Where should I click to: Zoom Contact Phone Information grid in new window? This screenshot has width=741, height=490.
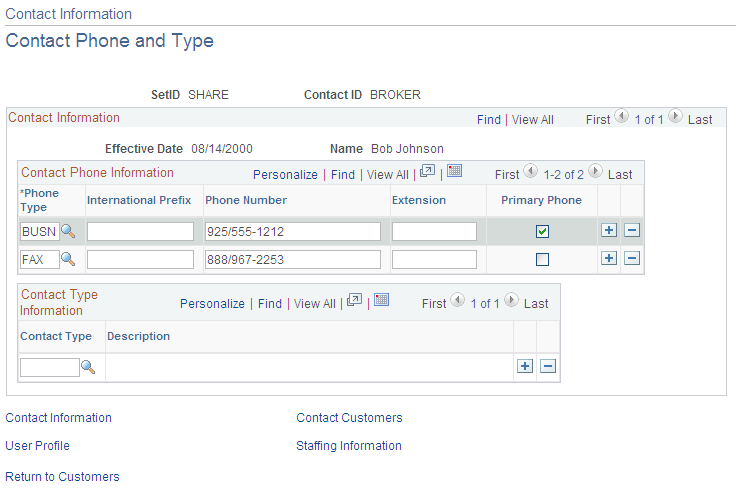coord(427,171)
